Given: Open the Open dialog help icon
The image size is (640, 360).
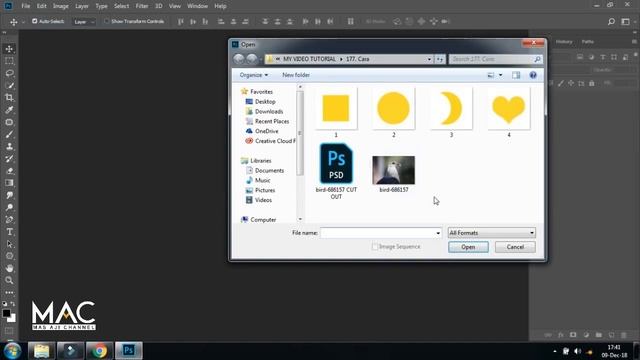Looking at the screenshot, I should click(x=533, y=75).
